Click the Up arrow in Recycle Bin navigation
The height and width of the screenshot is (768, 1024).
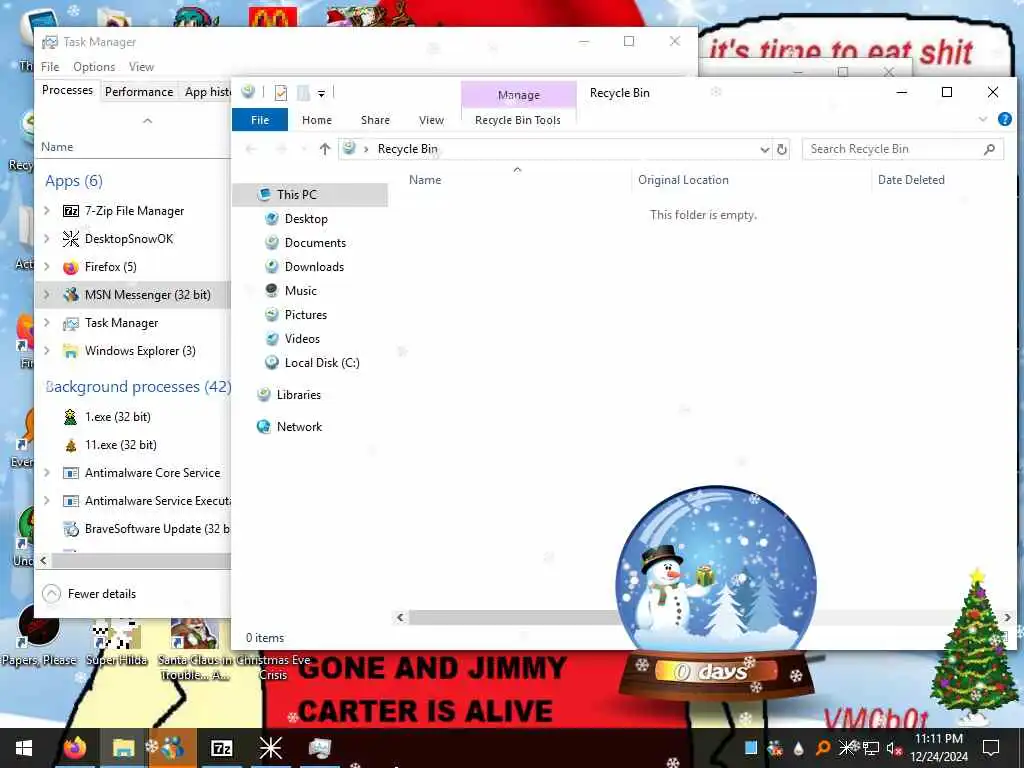325,149
